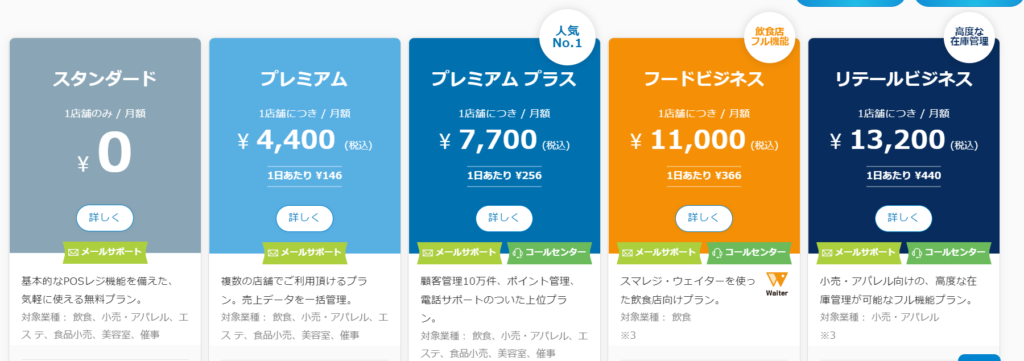The height and width of the screenshot is (361, 1024).
Task: Open 詳しく details for プレミアム プラス plan
Action: [504, 218]
